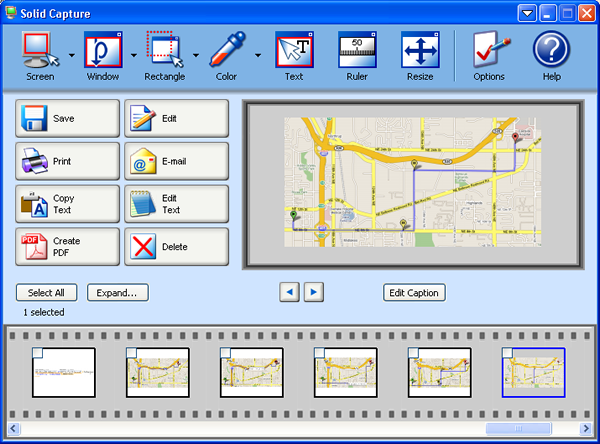Click the Select All button
600x444 pixels.
click(46, 293)
